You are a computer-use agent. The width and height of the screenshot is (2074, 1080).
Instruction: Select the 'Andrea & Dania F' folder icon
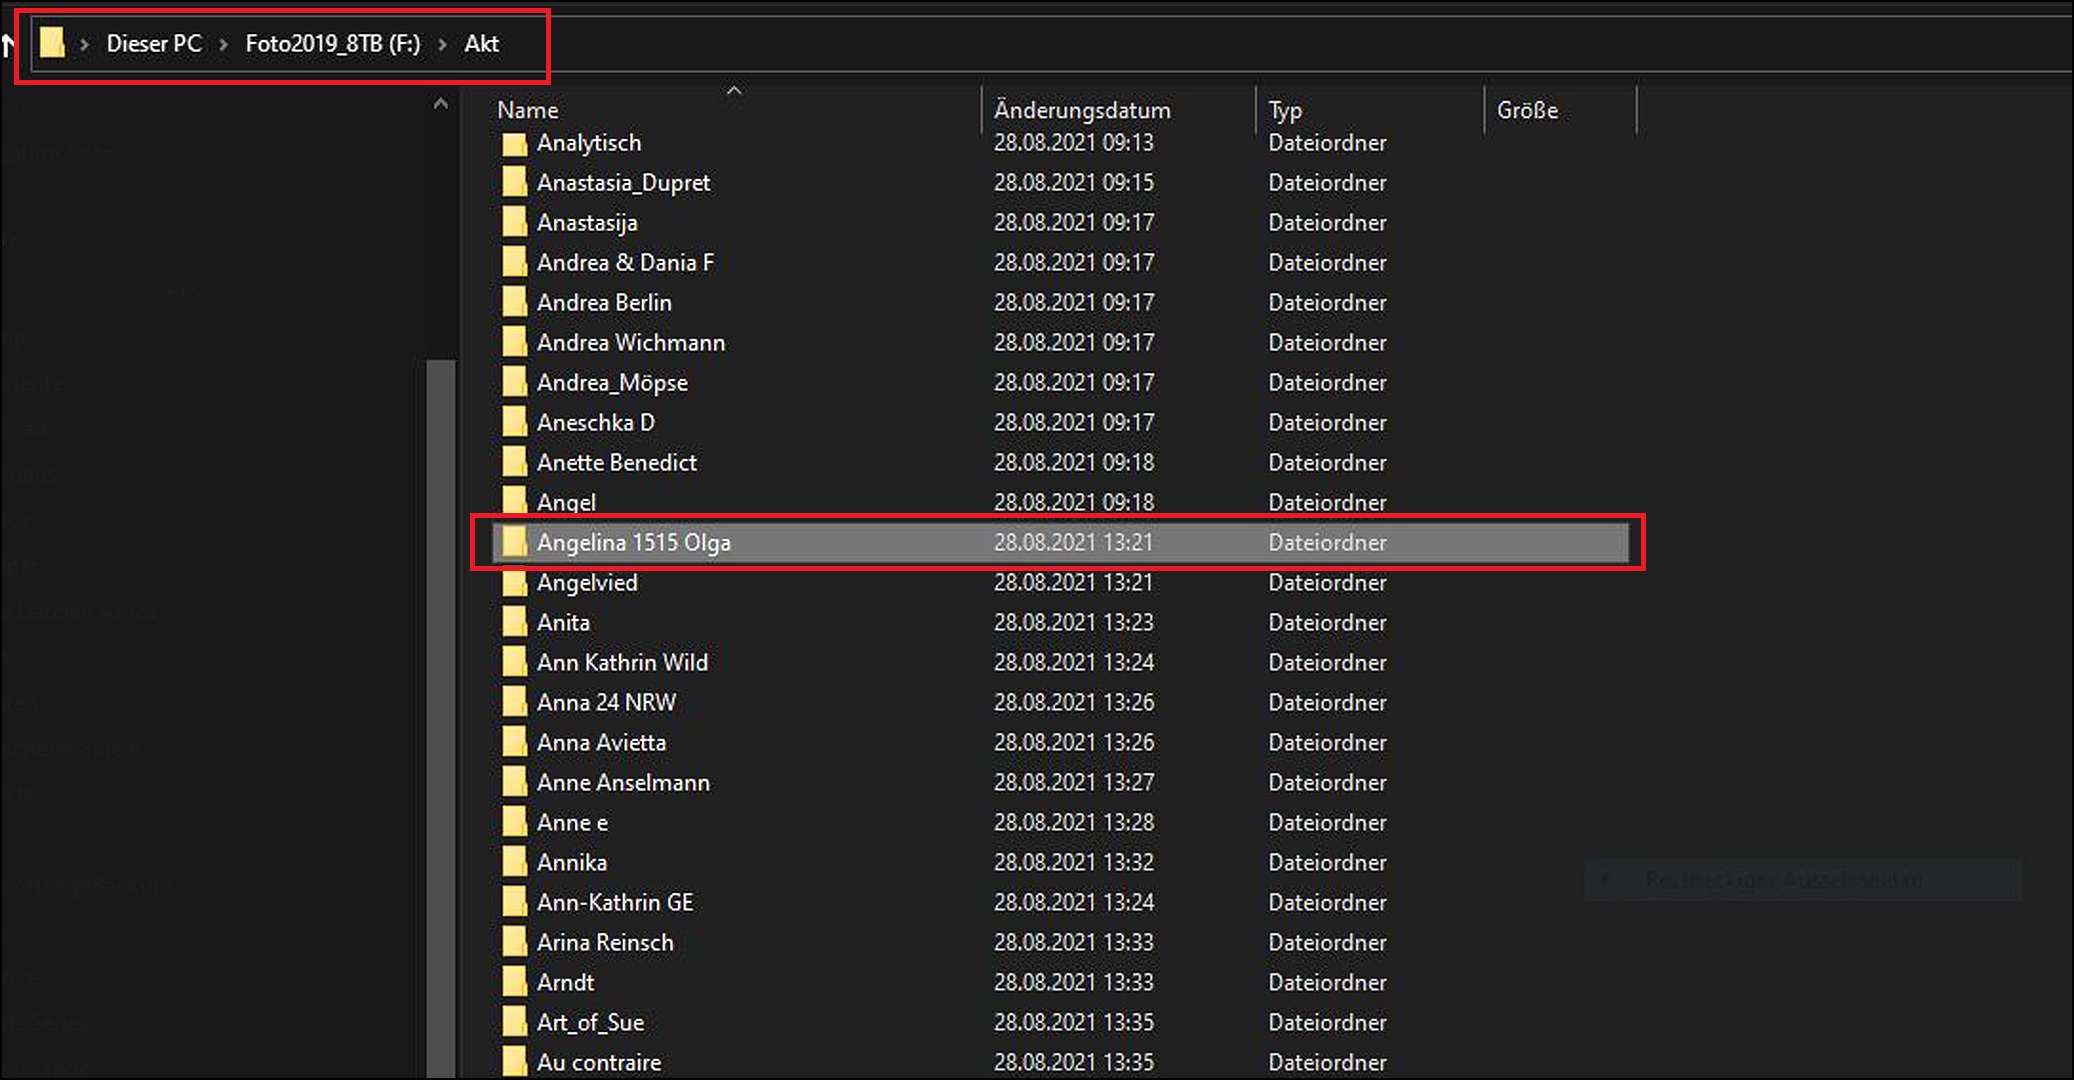click(514, 263)
